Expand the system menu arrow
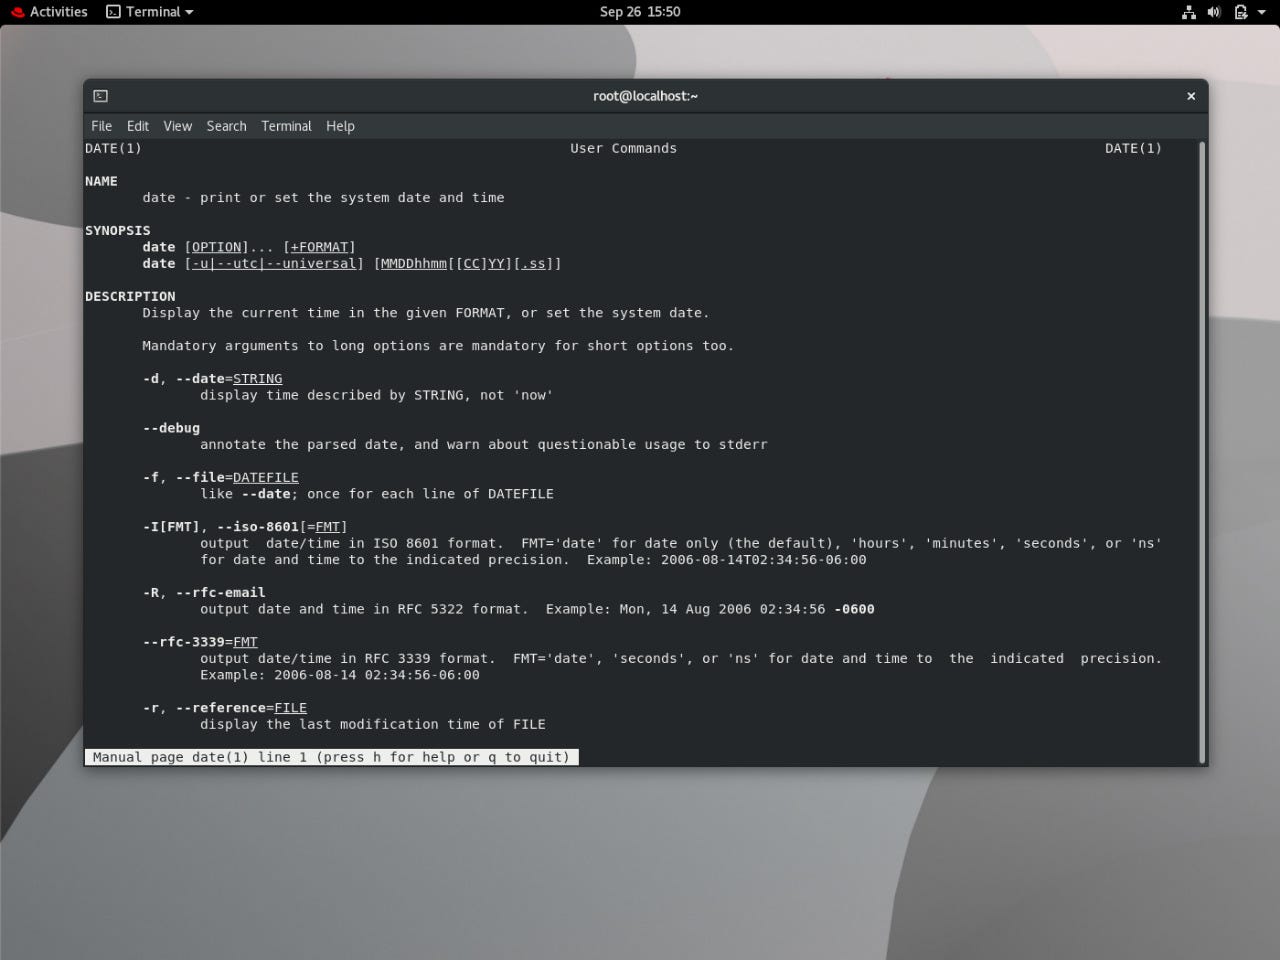This screenshot has width=1280, height=960. click(x=1262, y=12)
